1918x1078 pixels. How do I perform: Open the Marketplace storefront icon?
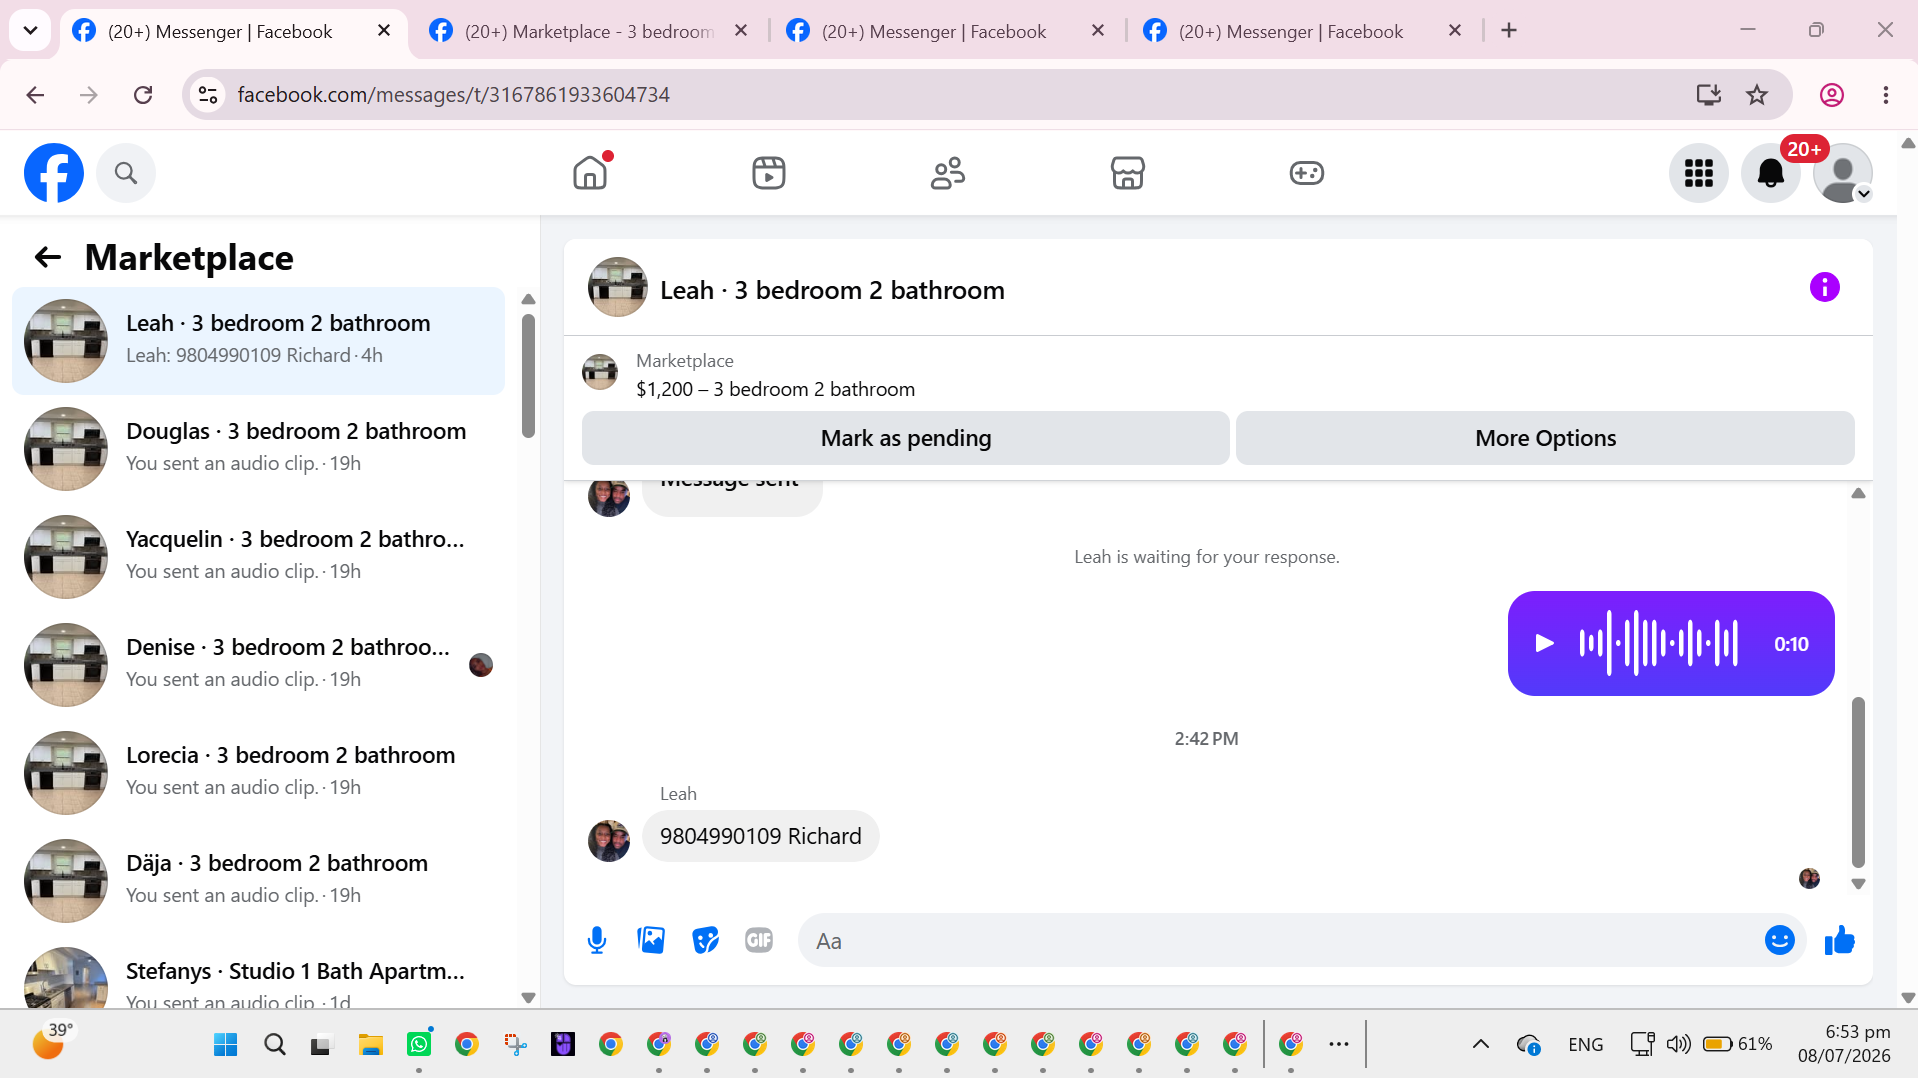pyautogui.click(x=1127, y=173)
